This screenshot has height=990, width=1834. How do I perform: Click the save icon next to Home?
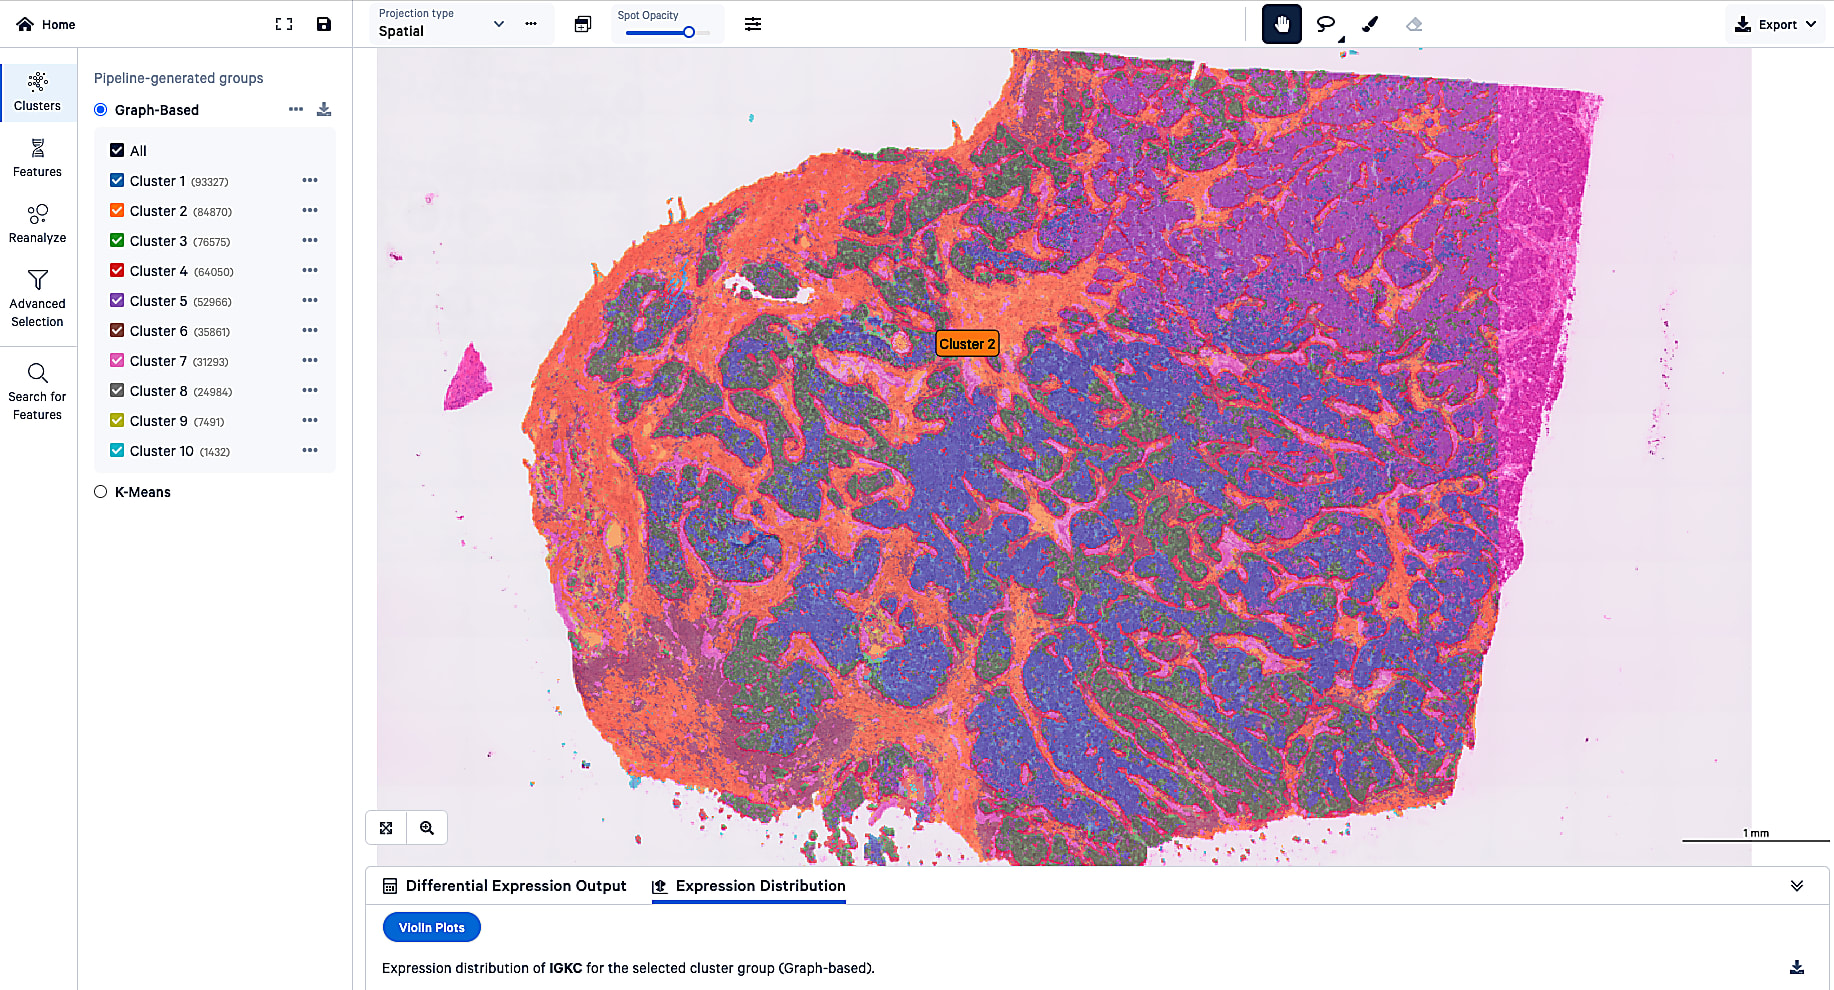(323, 24)
